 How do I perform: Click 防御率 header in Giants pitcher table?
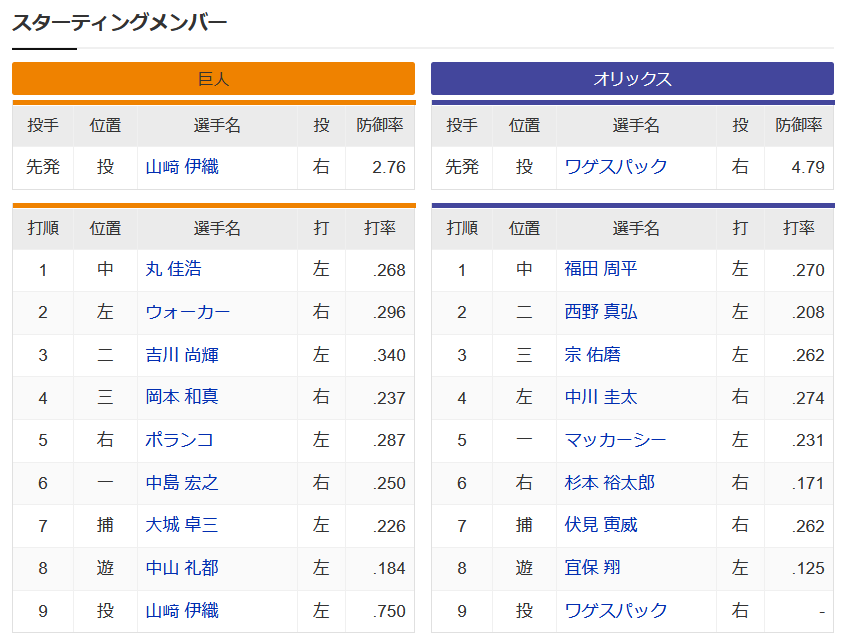tap(380, 125)
